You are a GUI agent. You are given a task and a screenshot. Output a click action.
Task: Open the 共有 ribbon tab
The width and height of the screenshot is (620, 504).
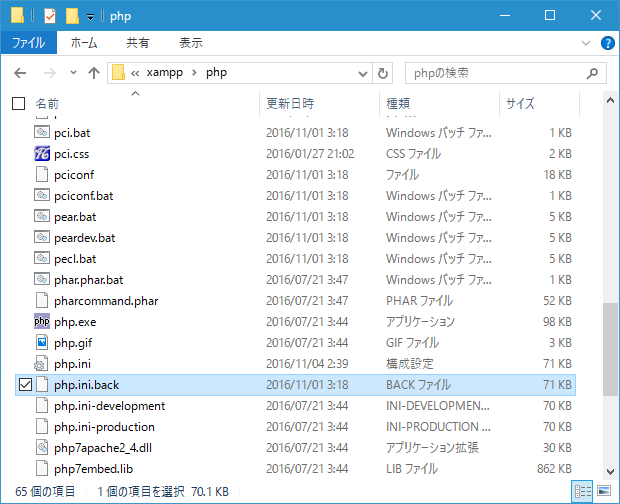pos(138,43)
